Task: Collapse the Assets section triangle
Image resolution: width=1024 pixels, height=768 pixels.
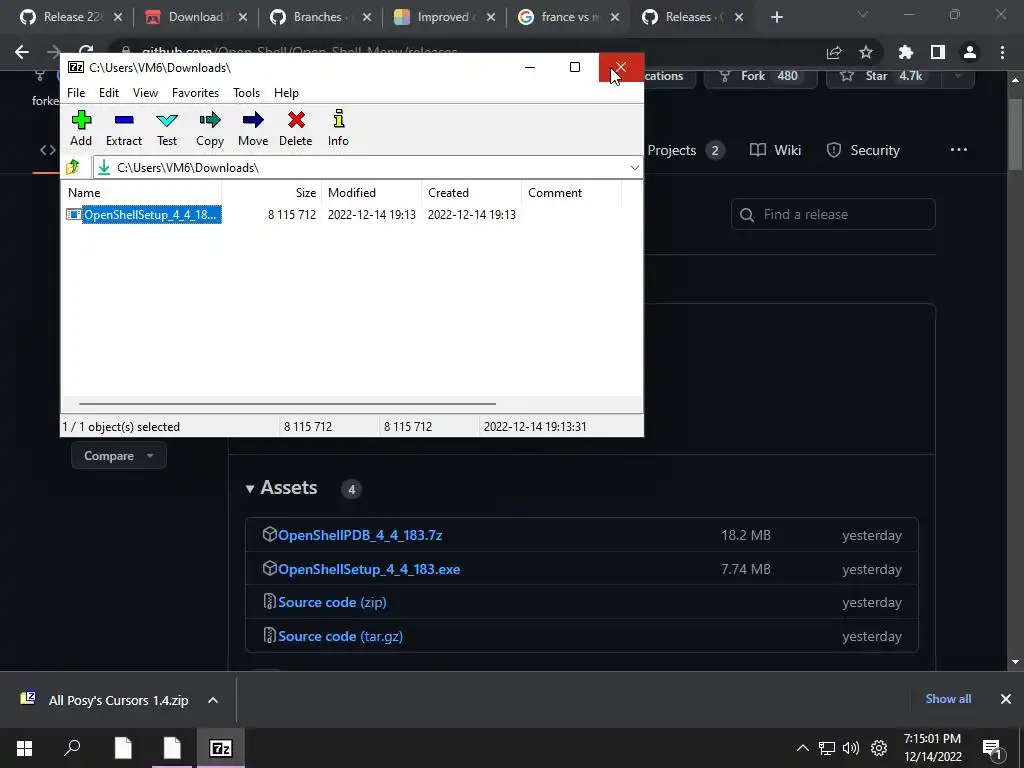Action: coord(249,488)
